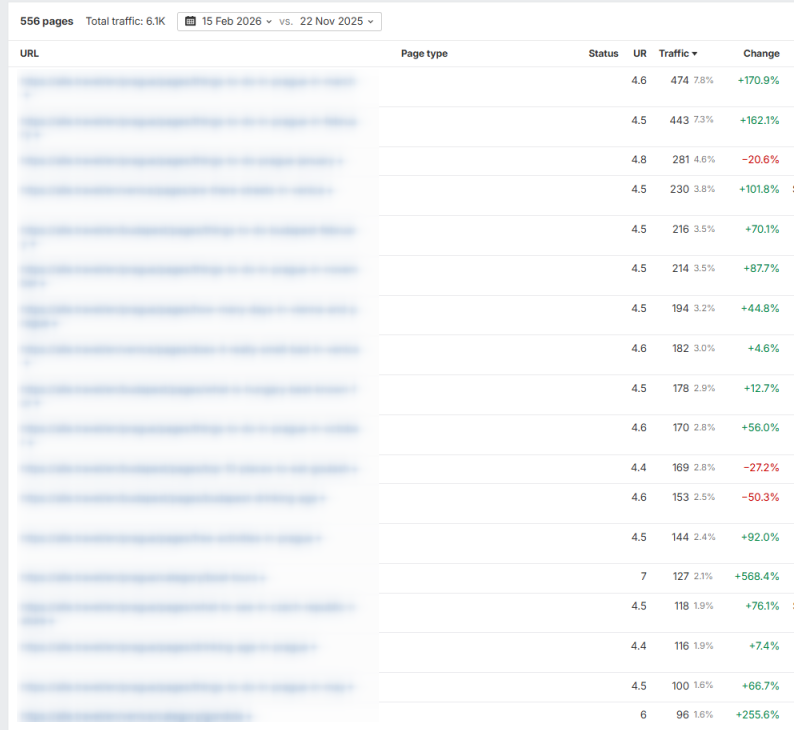Sort the table by the URL column header
The width and height of the screenshot is (794, 730).
(x=29, y=54)
